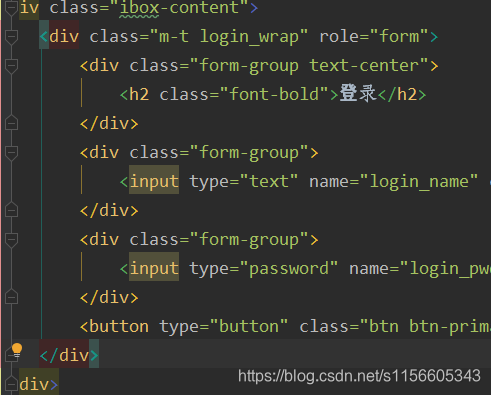
Task: Click the closing /h2 tag
Action: pos(403,94)
